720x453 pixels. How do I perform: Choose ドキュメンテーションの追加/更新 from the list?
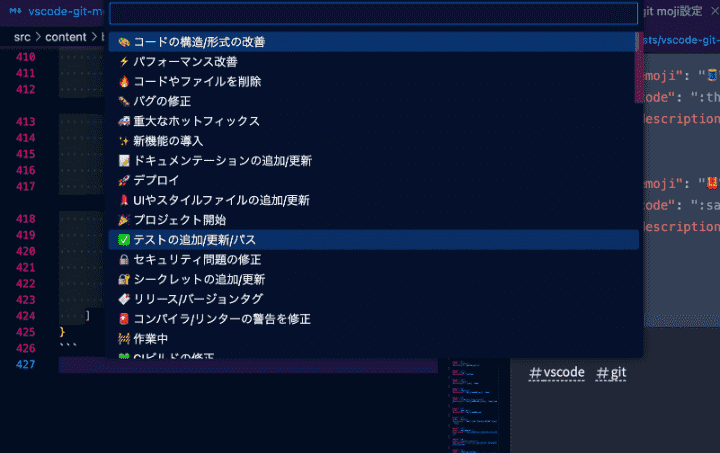[372, 161]
